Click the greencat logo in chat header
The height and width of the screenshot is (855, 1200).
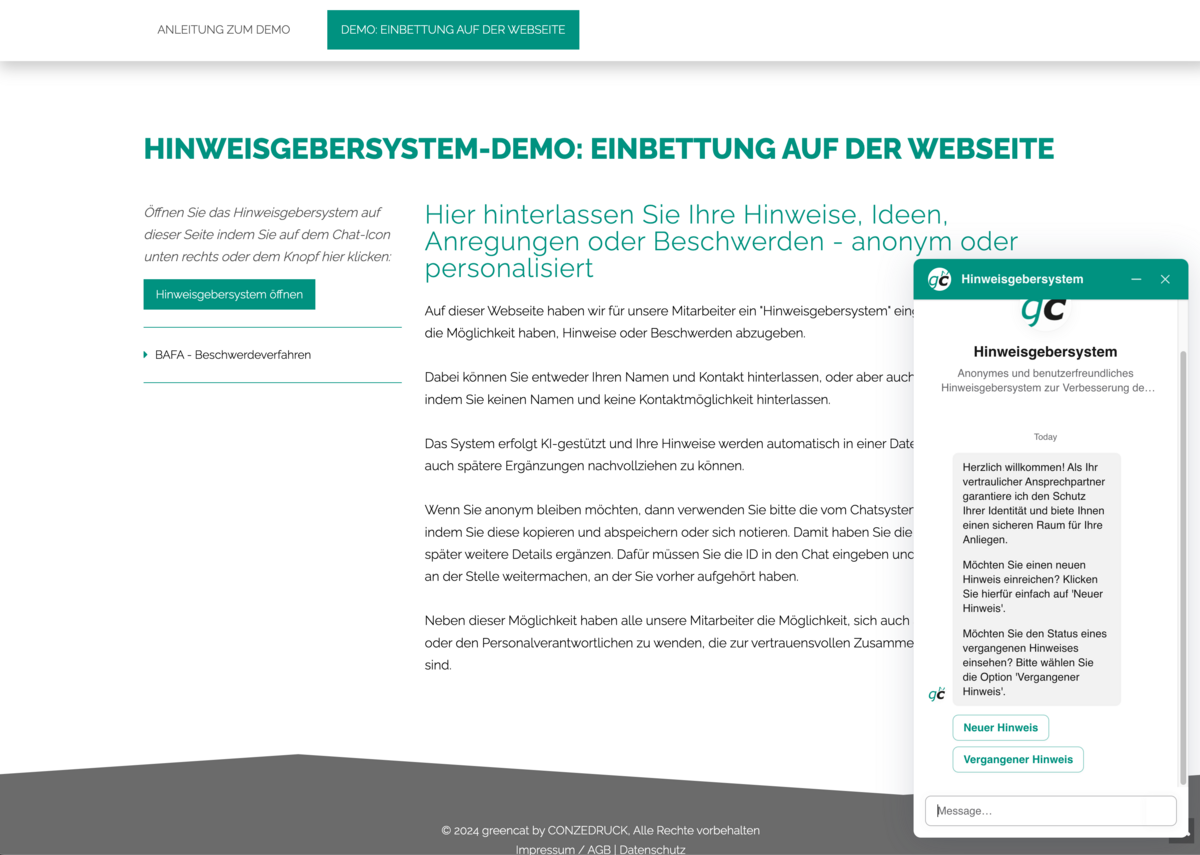pyautogui.click(x=939, y=279)
